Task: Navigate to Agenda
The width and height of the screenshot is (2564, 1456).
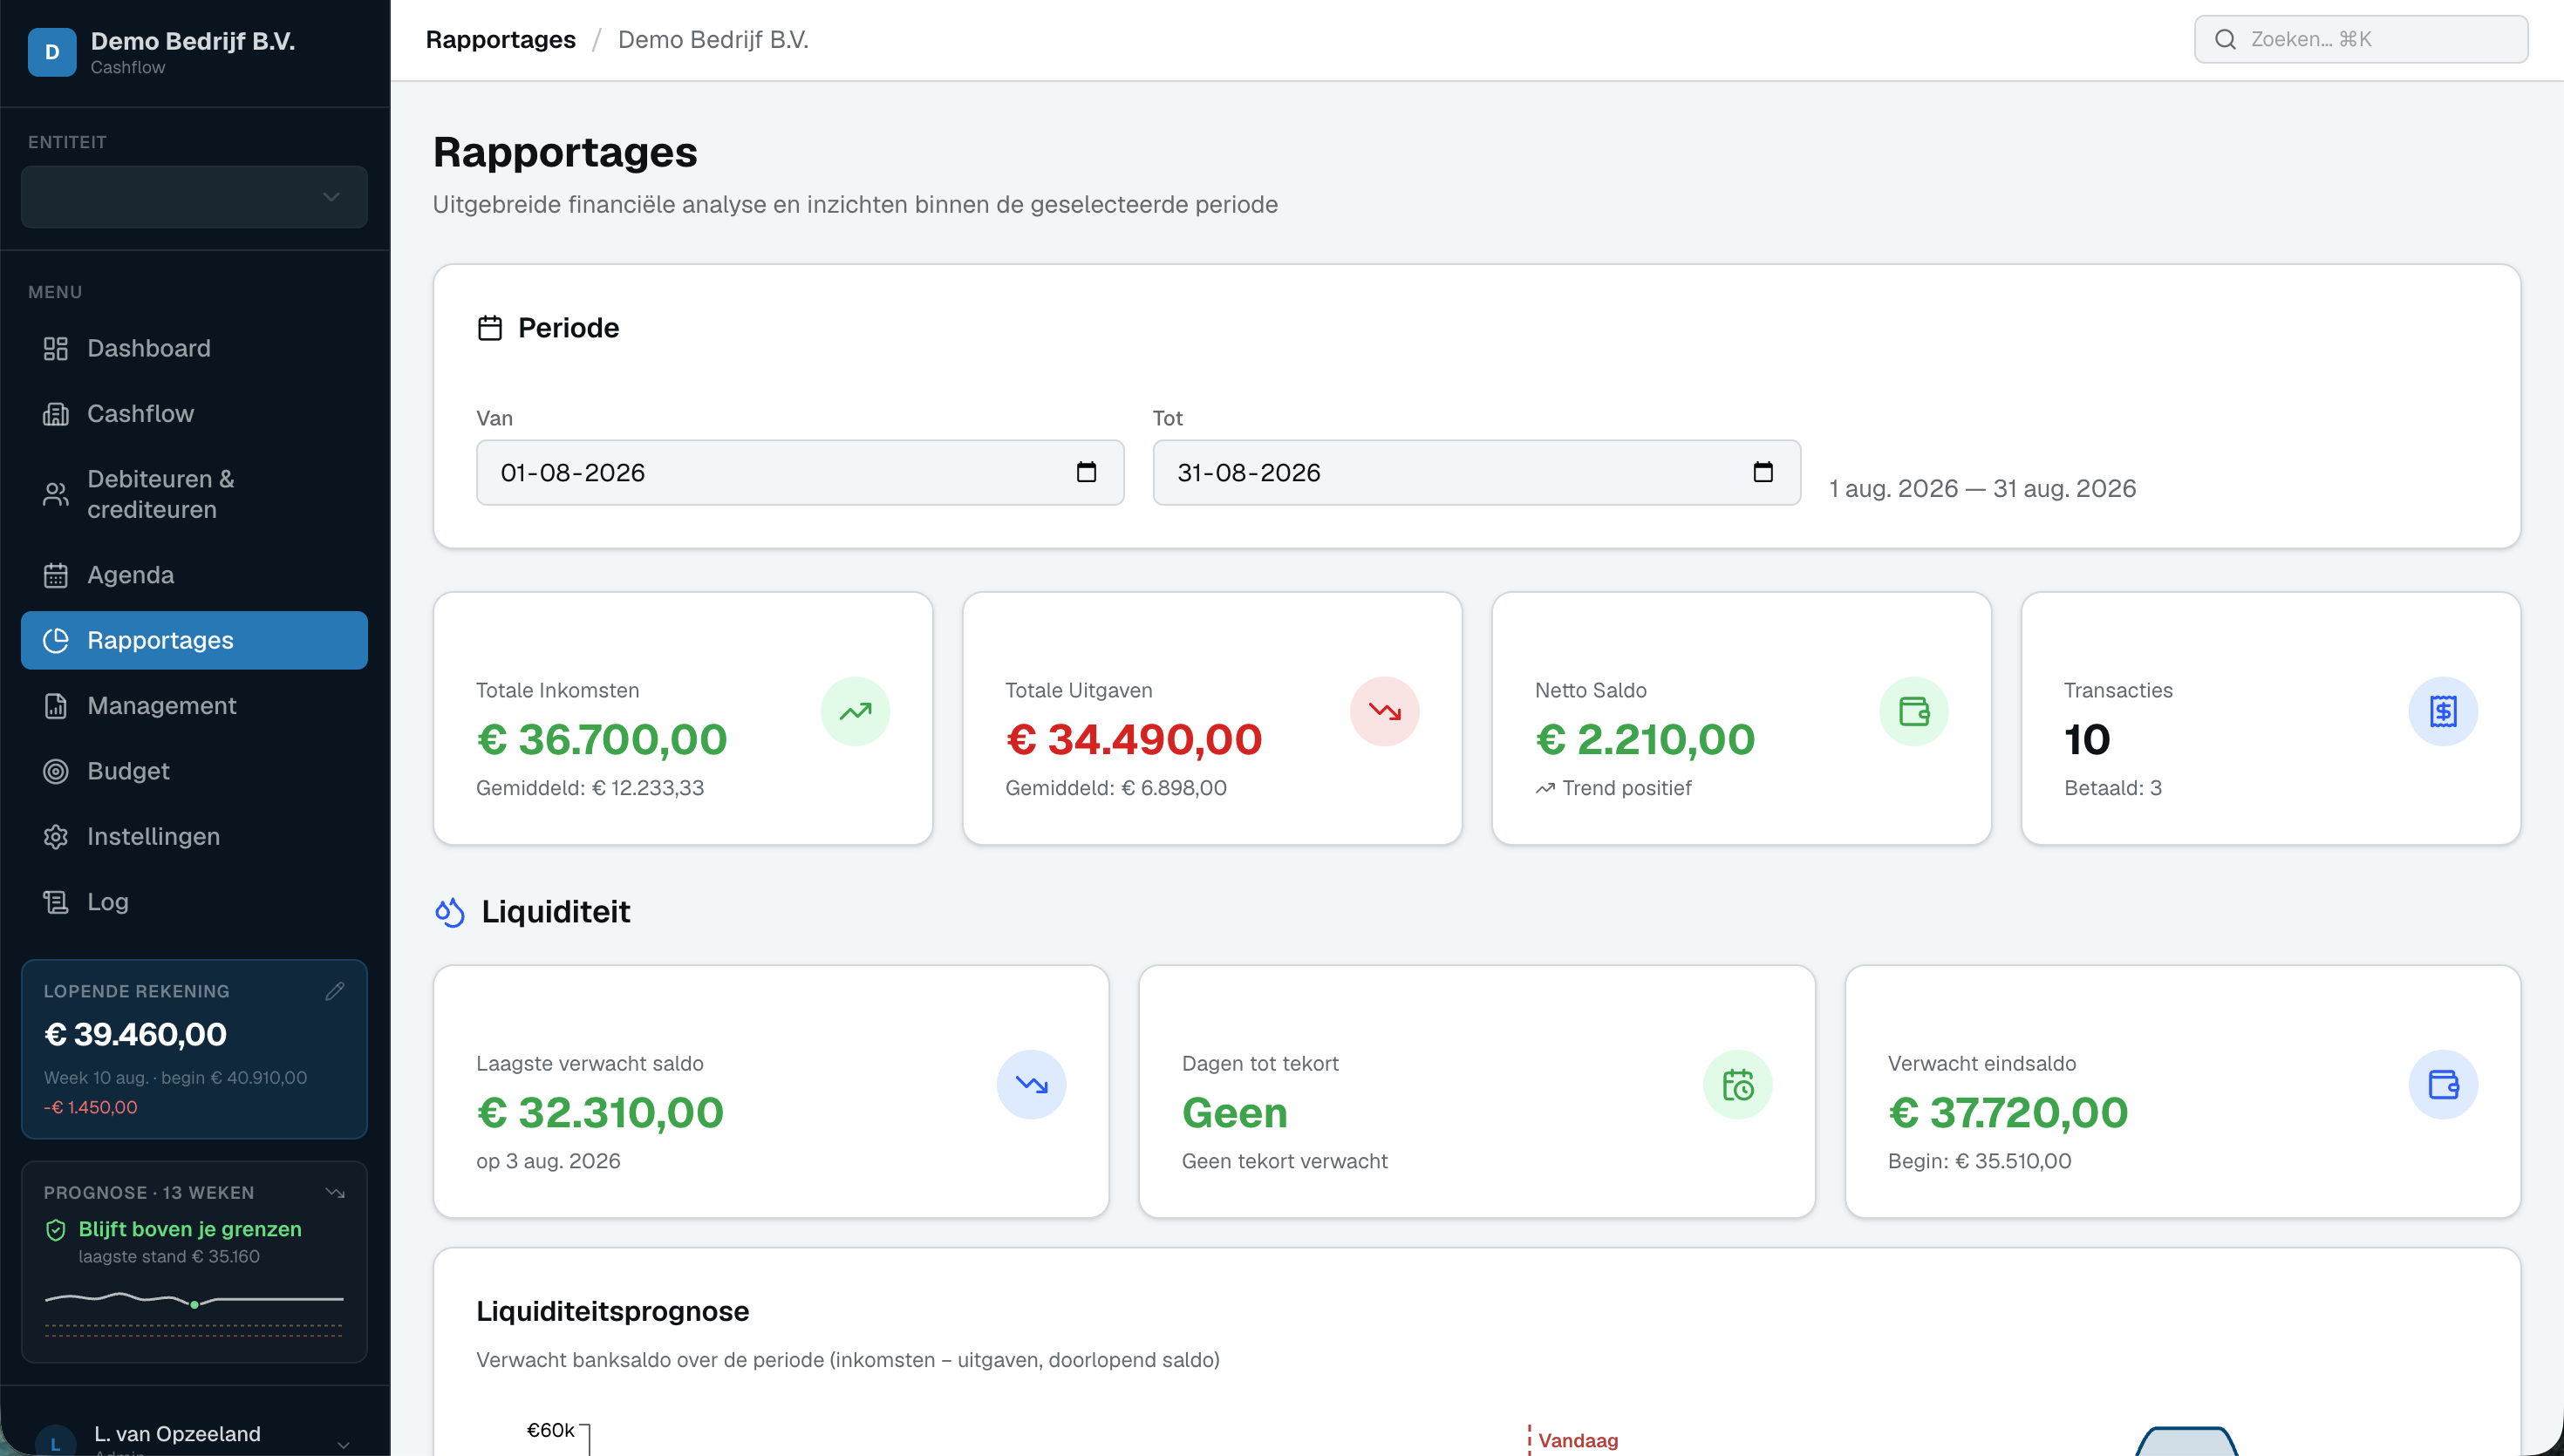Action: click(194, 575)
